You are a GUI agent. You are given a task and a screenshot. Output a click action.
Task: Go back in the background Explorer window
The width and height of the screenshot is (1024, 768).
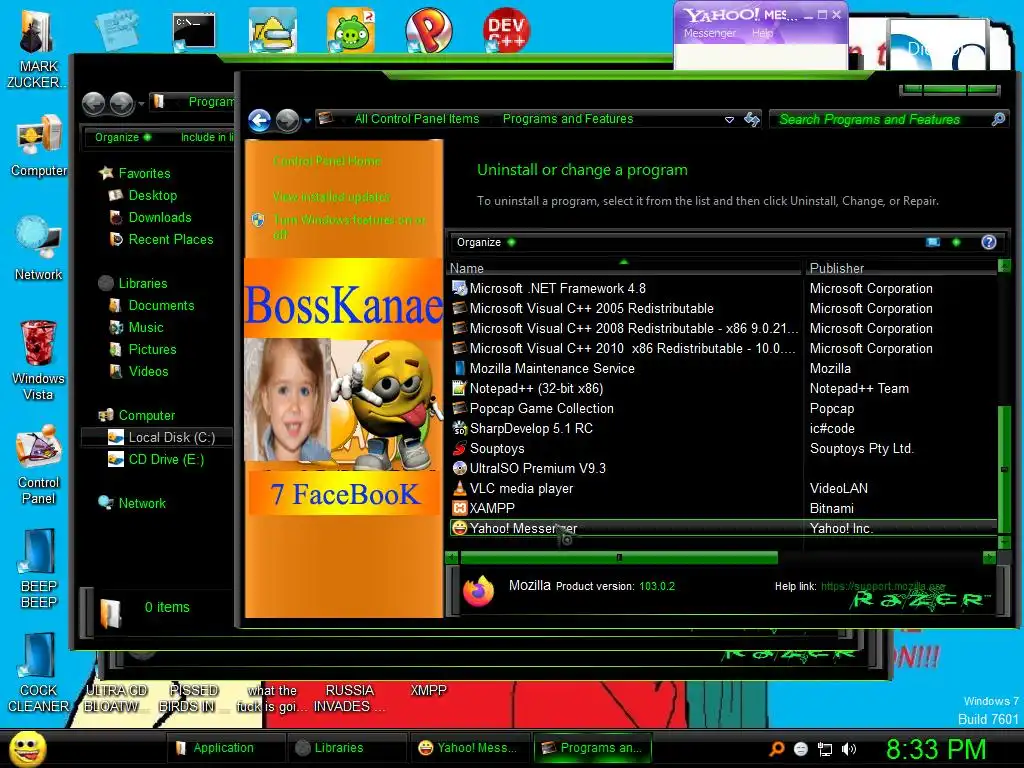point(93,103)
